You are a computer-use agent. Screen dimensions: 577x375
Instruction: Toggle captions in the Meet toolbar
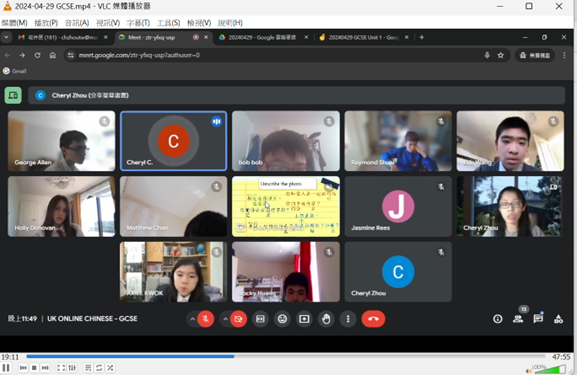pos(260,319)
